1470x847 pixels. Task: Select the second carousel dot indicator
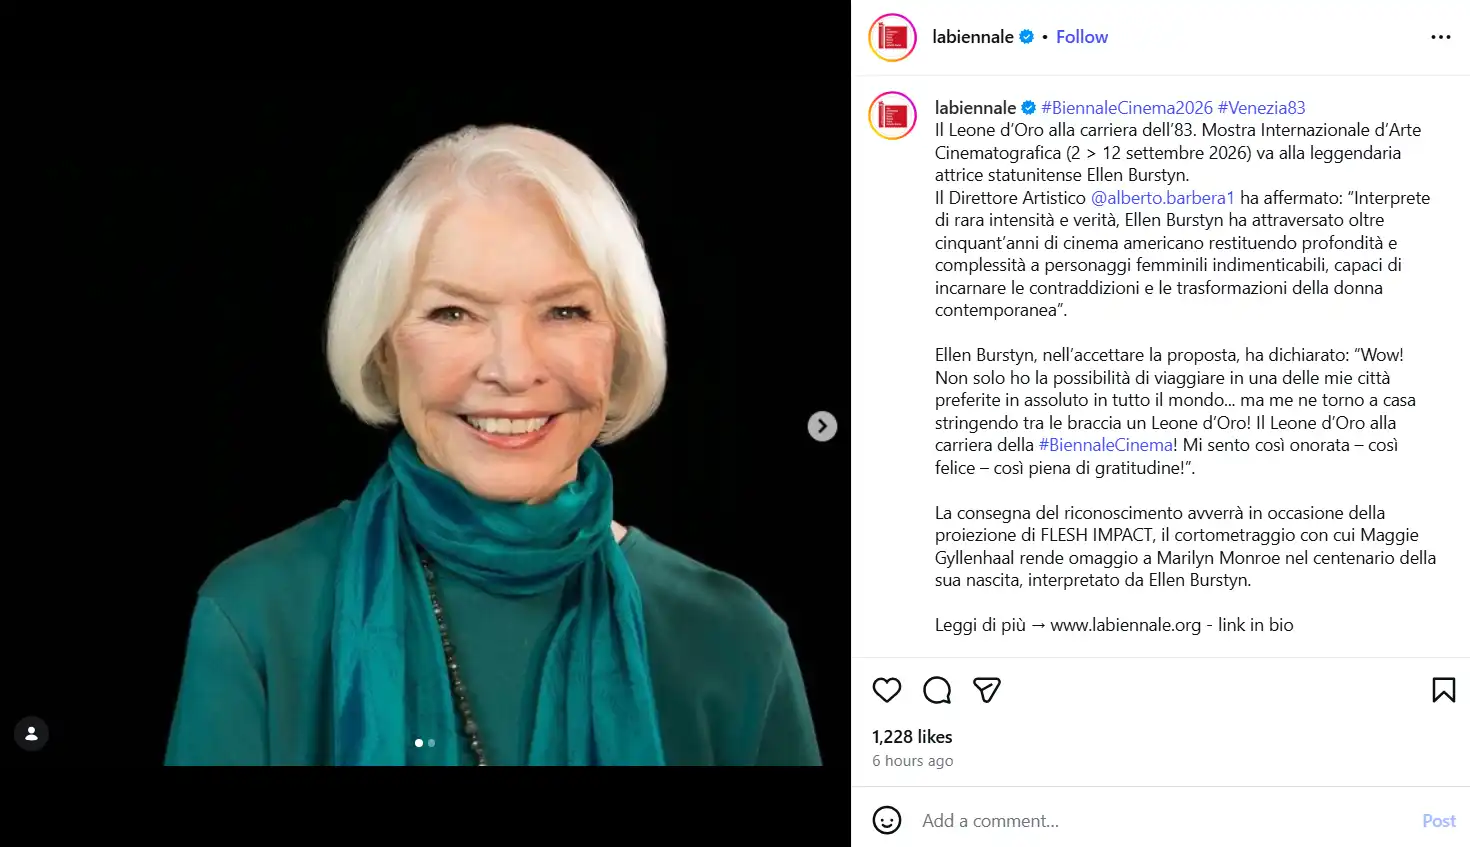(x=431, y=743)
